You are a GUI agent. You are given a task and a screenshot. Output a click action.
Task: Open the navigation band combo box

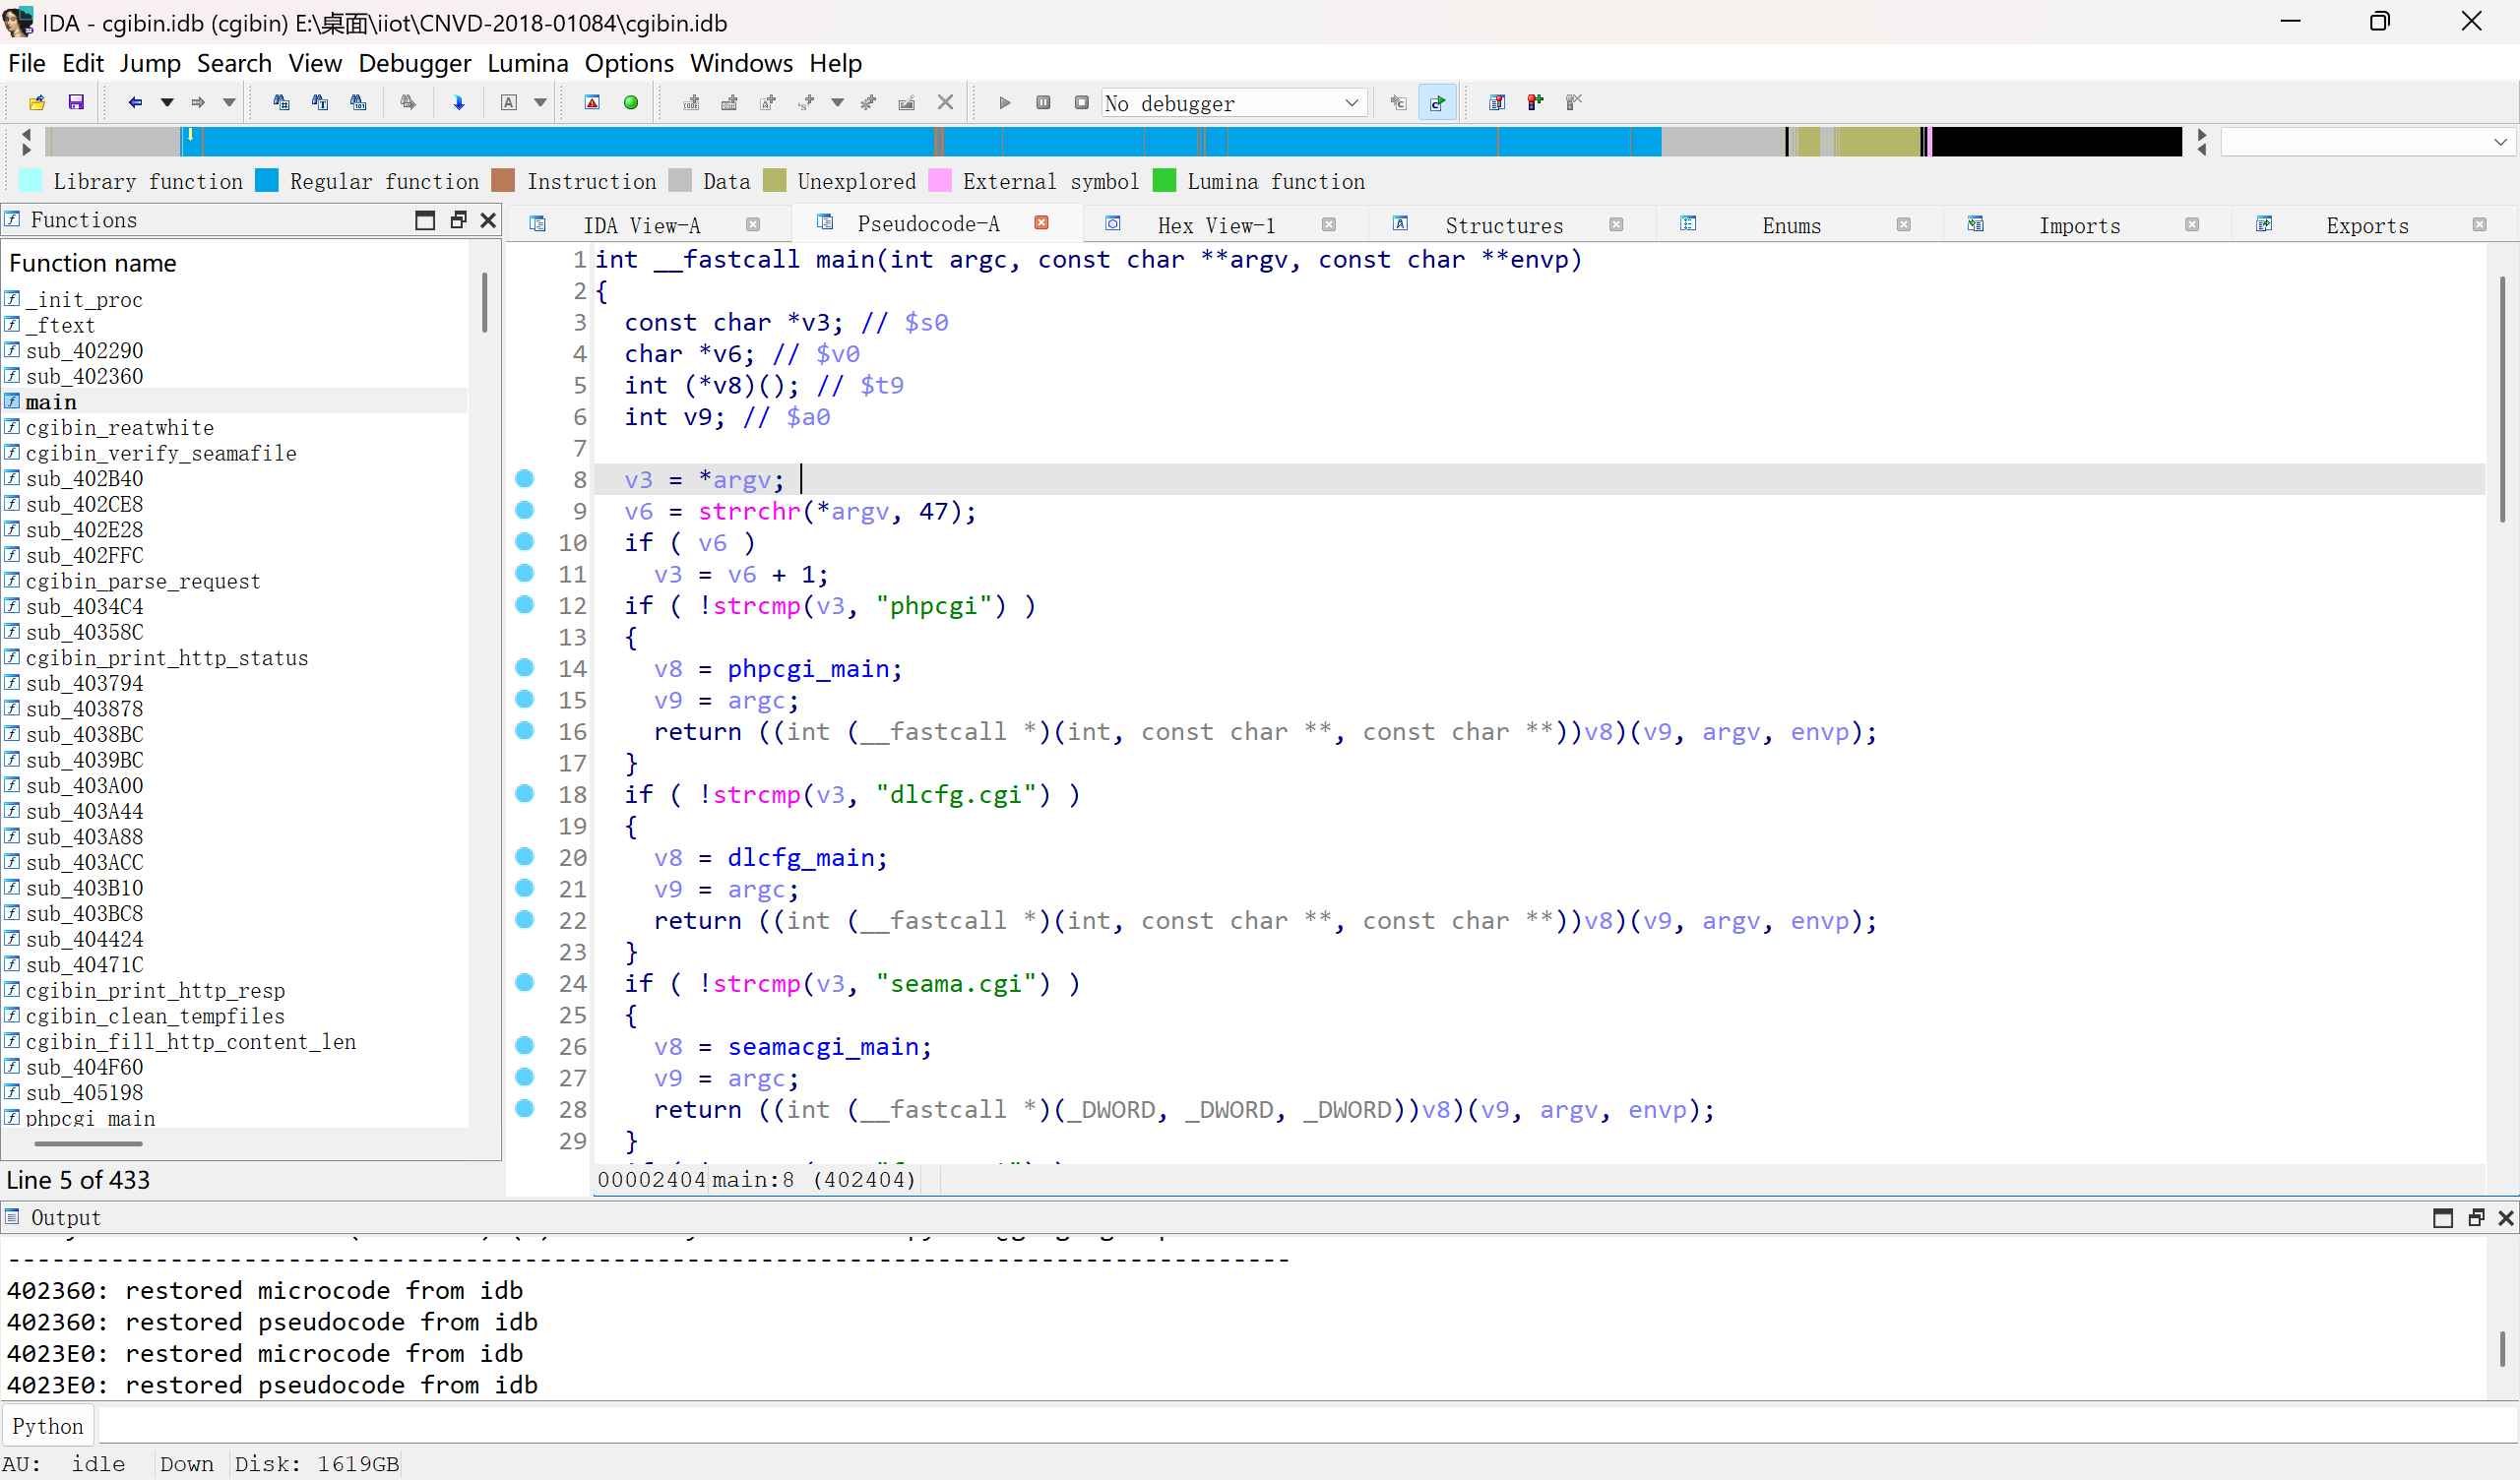pos(2366,142)
